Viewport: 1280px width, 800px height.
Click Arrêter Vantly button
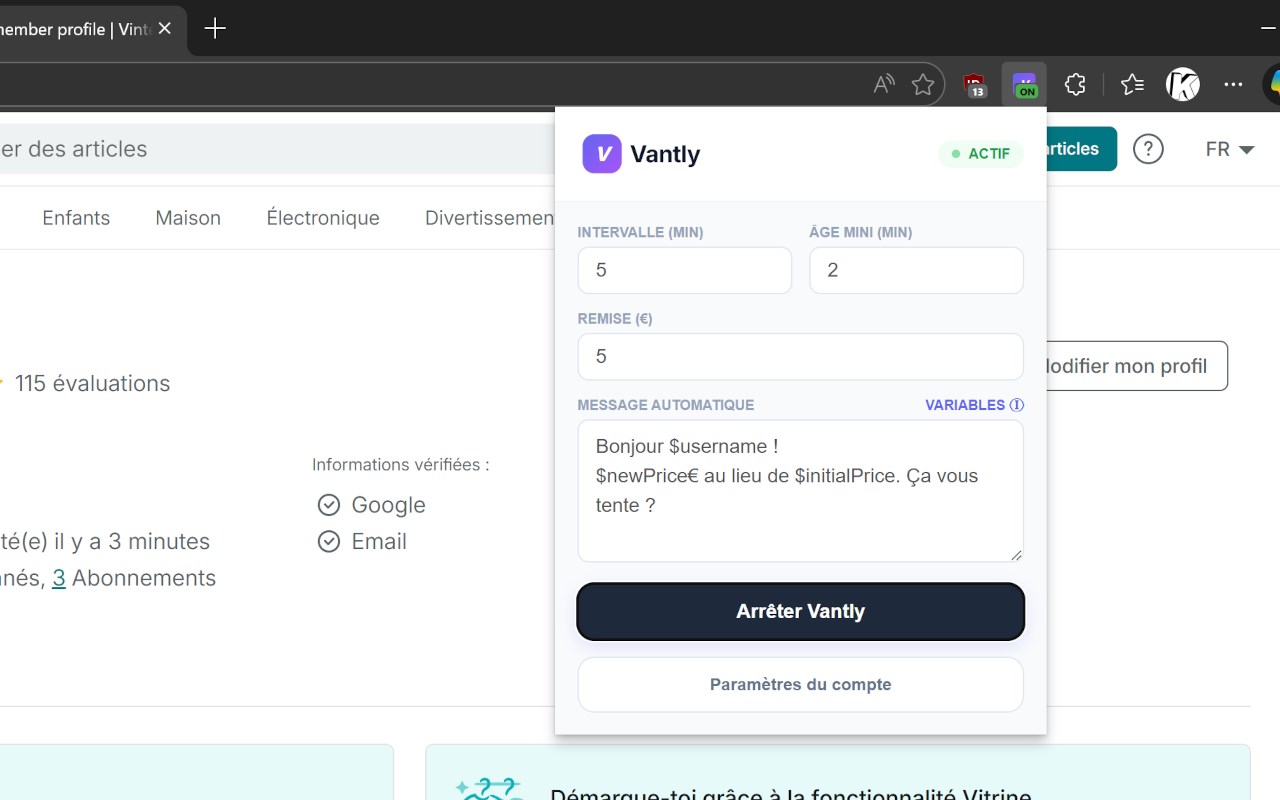[801, 611]
